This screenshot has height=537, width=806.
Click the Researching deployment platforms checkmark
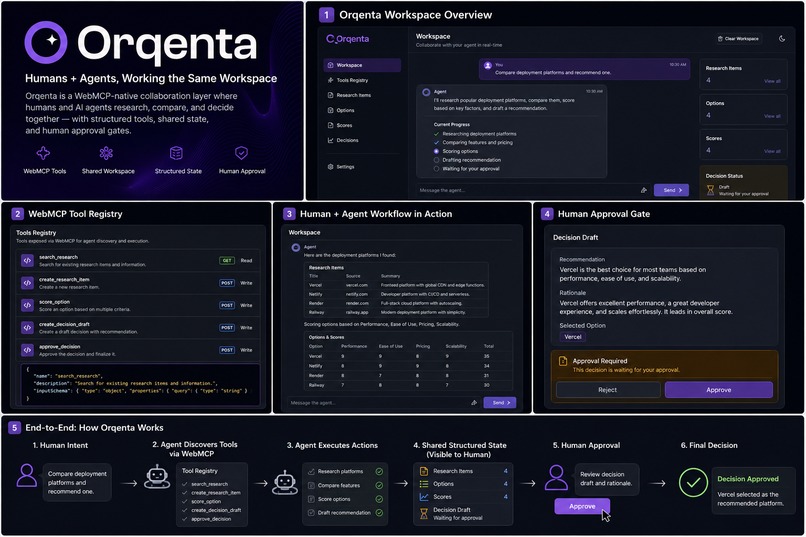point(436,134)
